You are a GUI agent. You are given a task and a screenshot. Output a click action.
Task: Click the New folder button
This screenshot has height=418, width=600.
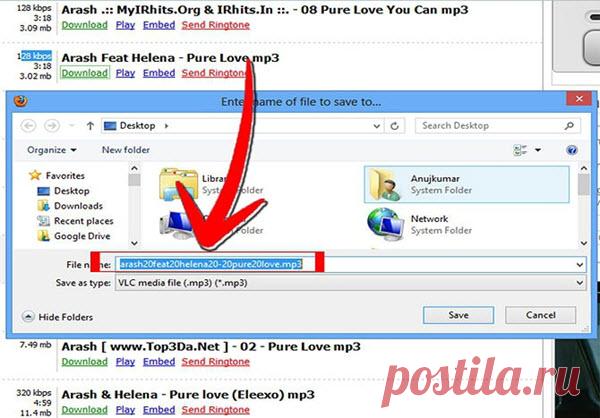[125, 150]
